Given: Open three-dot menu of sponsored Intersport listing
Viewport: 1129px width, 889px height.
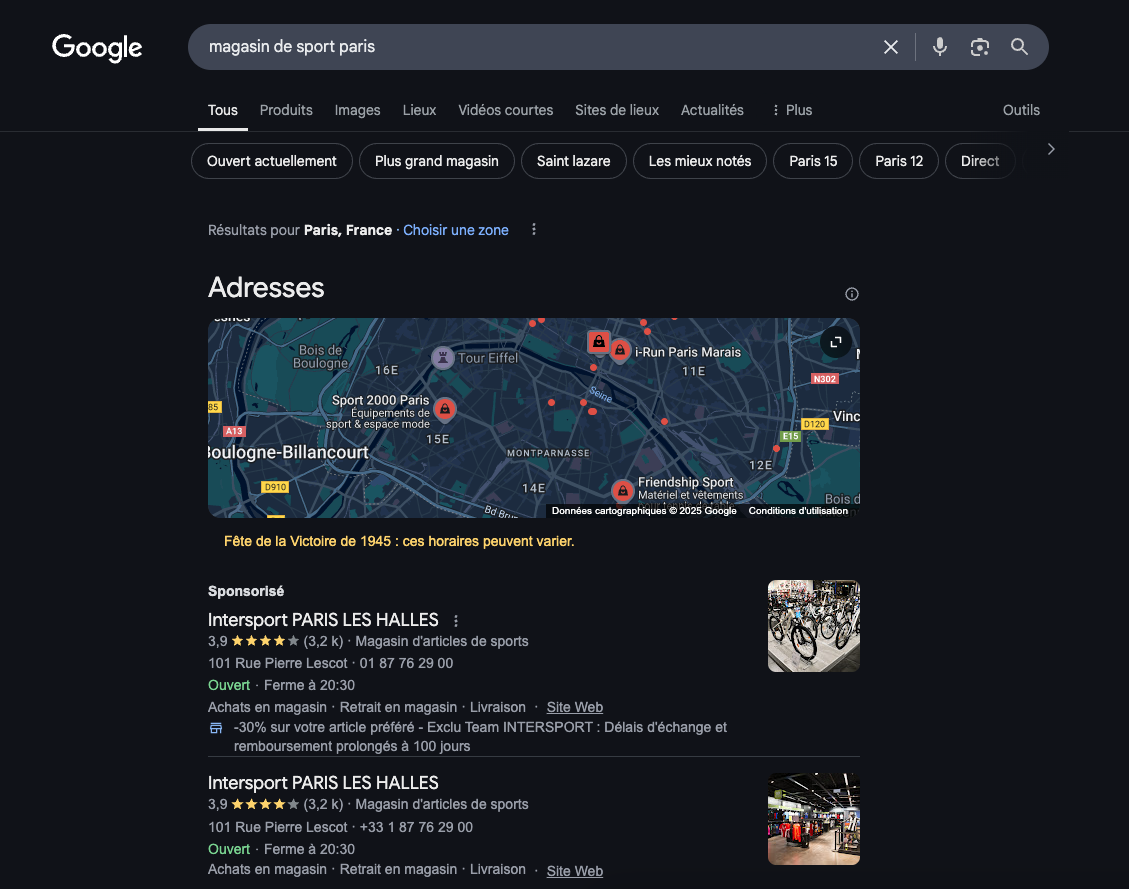Looking at the screenshot, I should click(x=456, y=621).
